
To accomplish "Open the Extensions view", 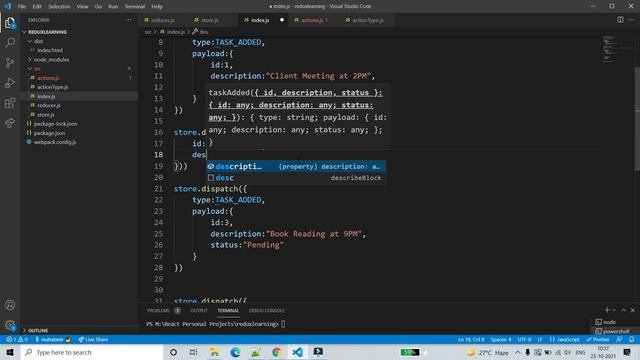I will click(10, 103).
